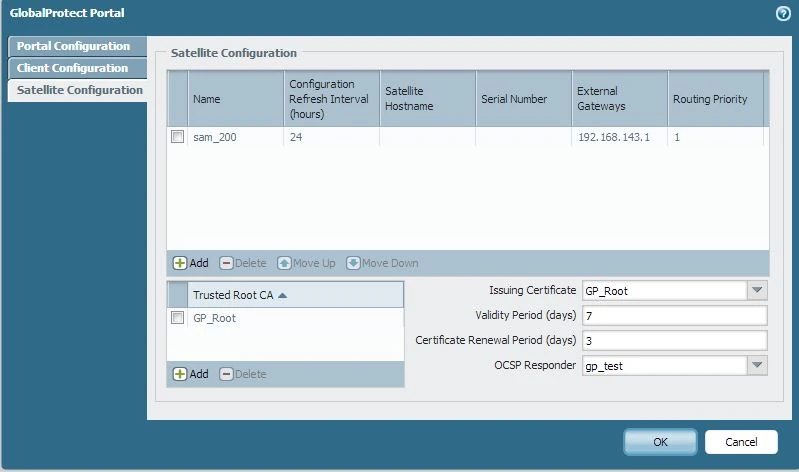Click the Configuration Refresh Interval column header
Screen dimensions: 799x472
coord(332,99)
